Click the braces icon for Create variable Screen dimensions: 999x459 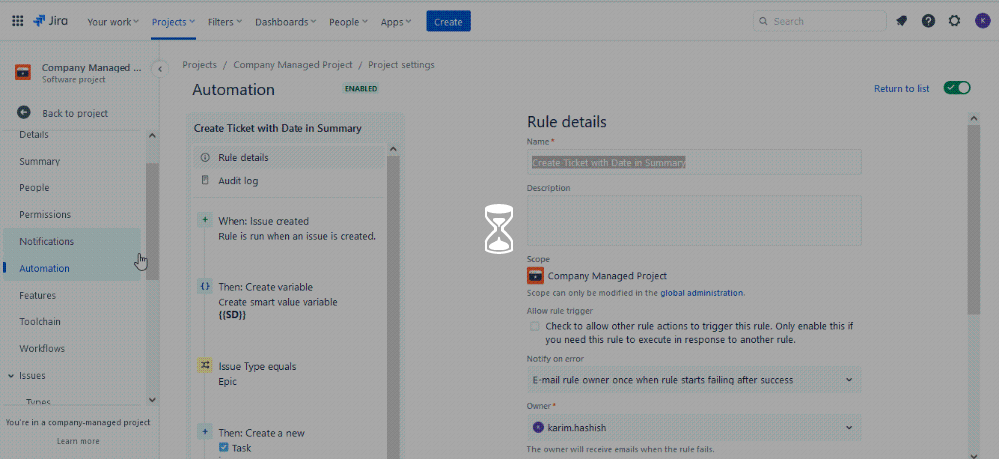(205, 287)
